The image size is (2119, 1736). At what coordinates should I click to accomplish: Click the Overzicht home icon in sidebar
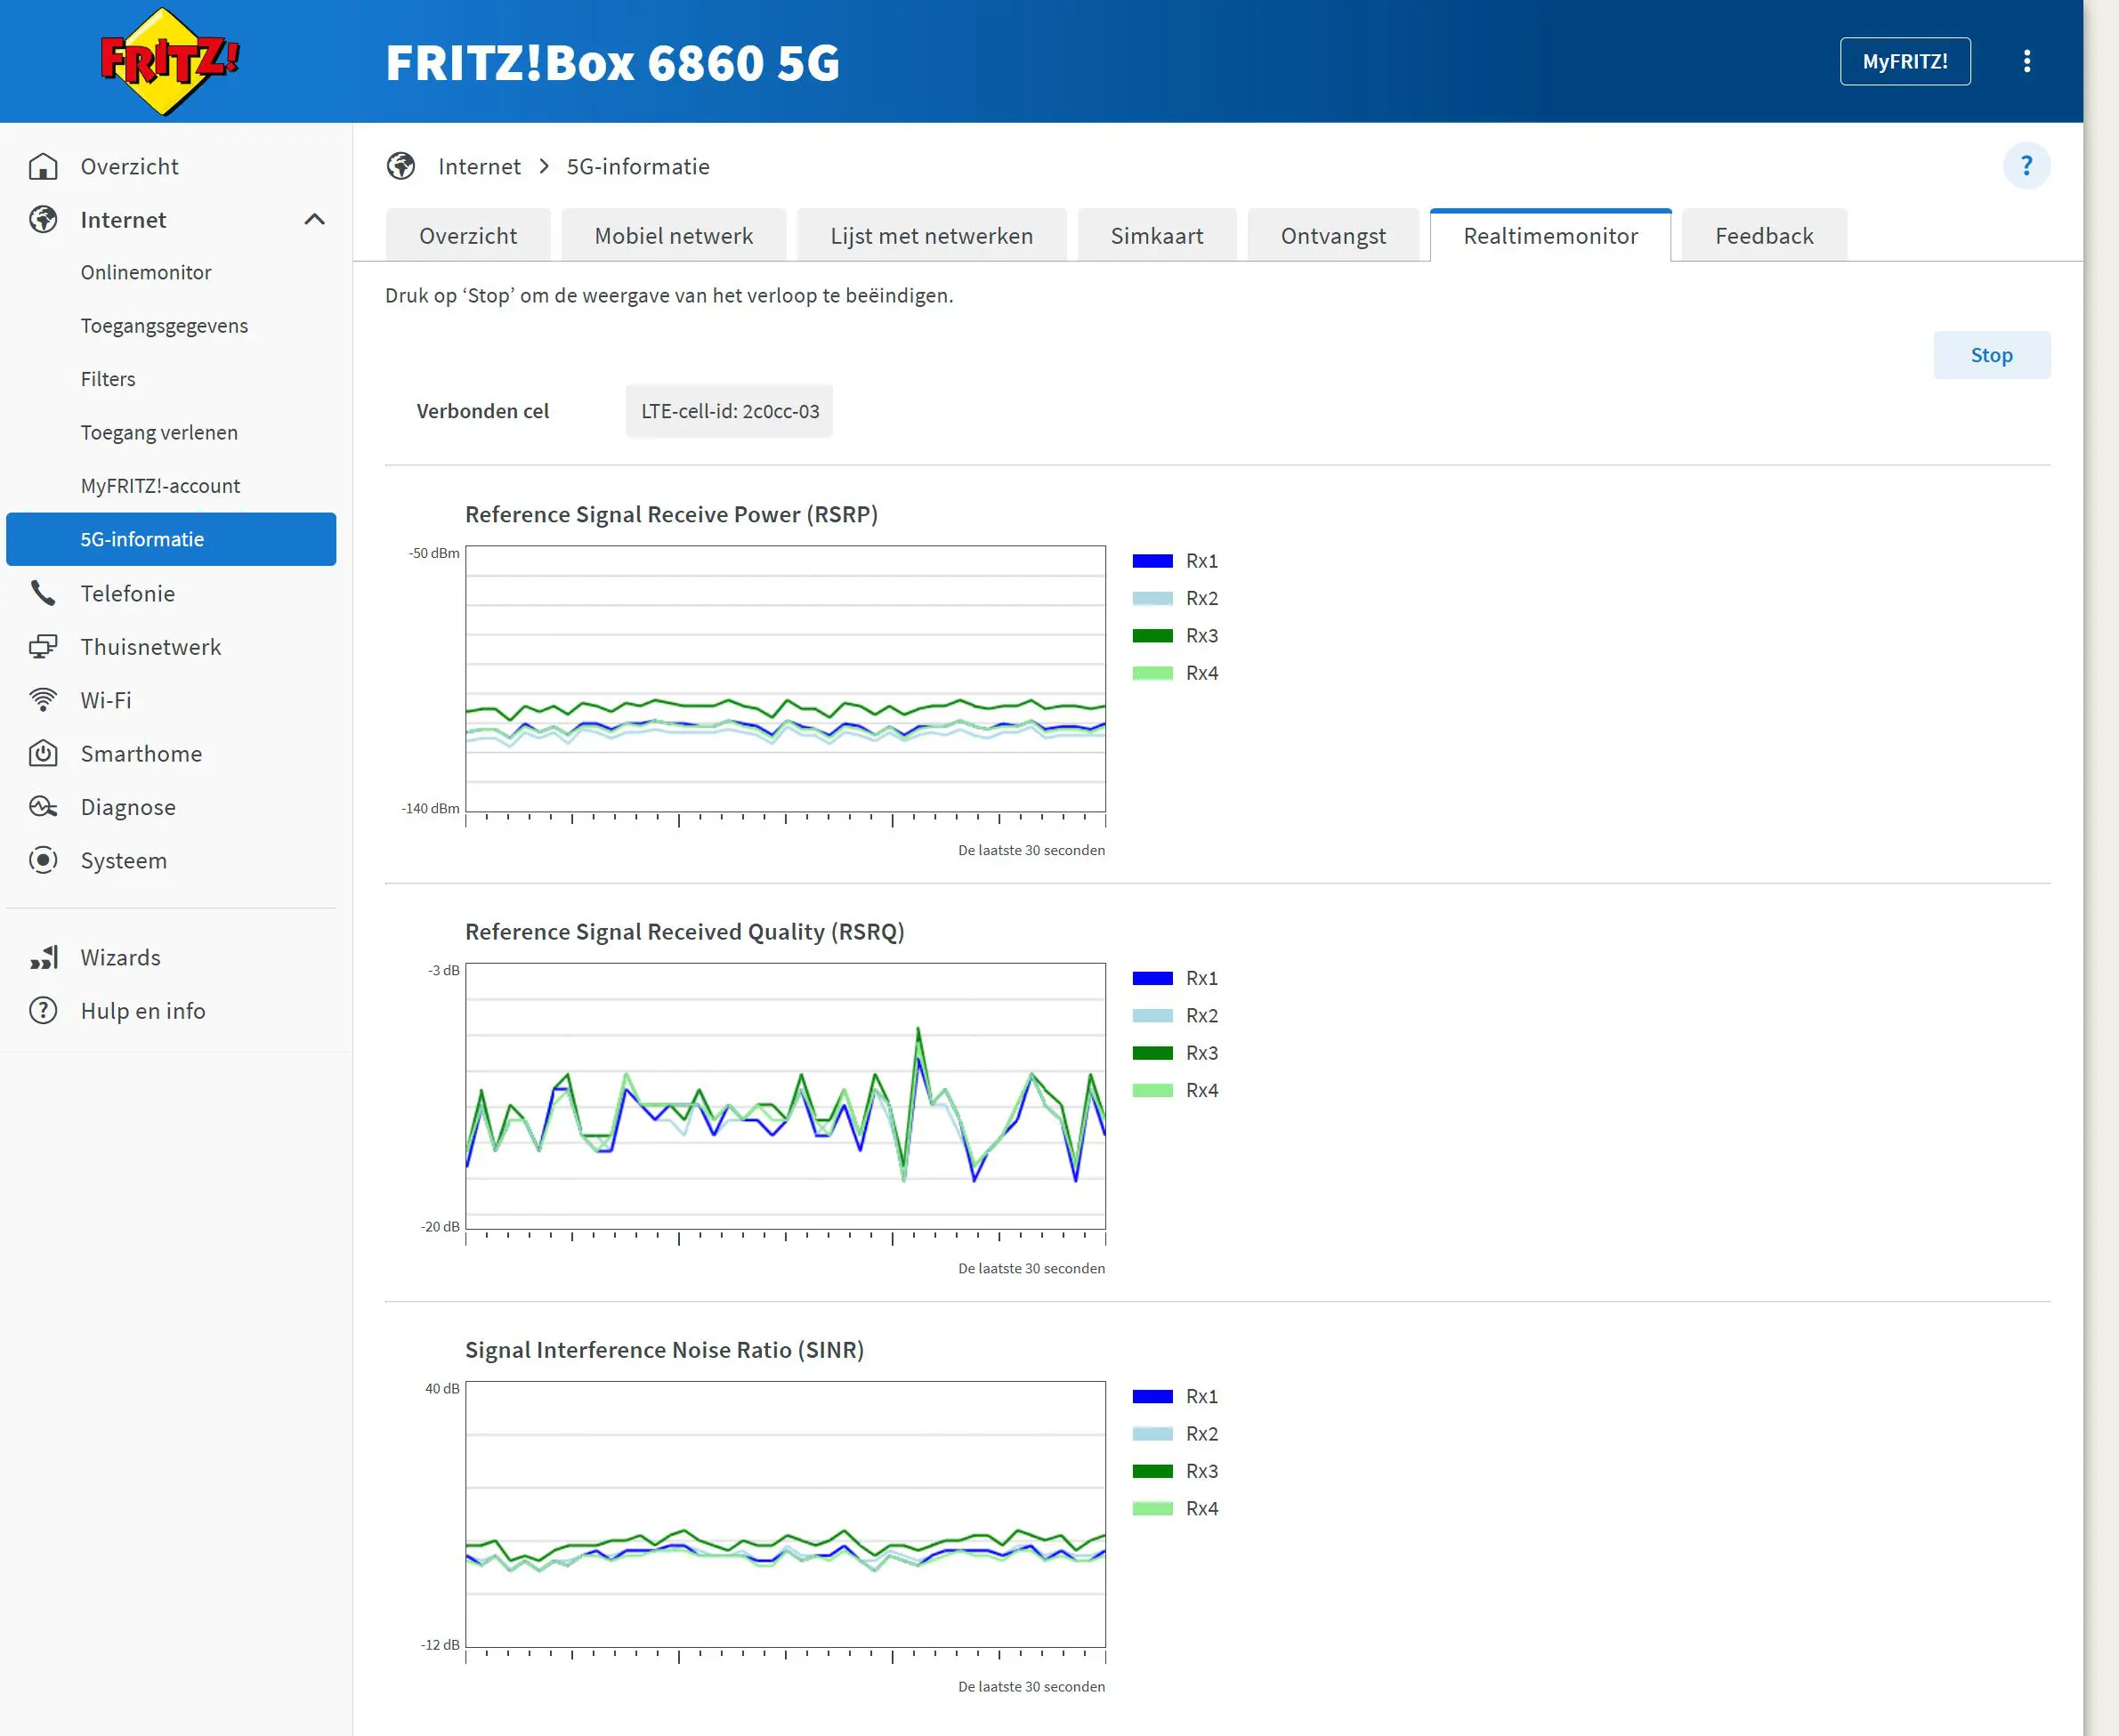point(43,167)
